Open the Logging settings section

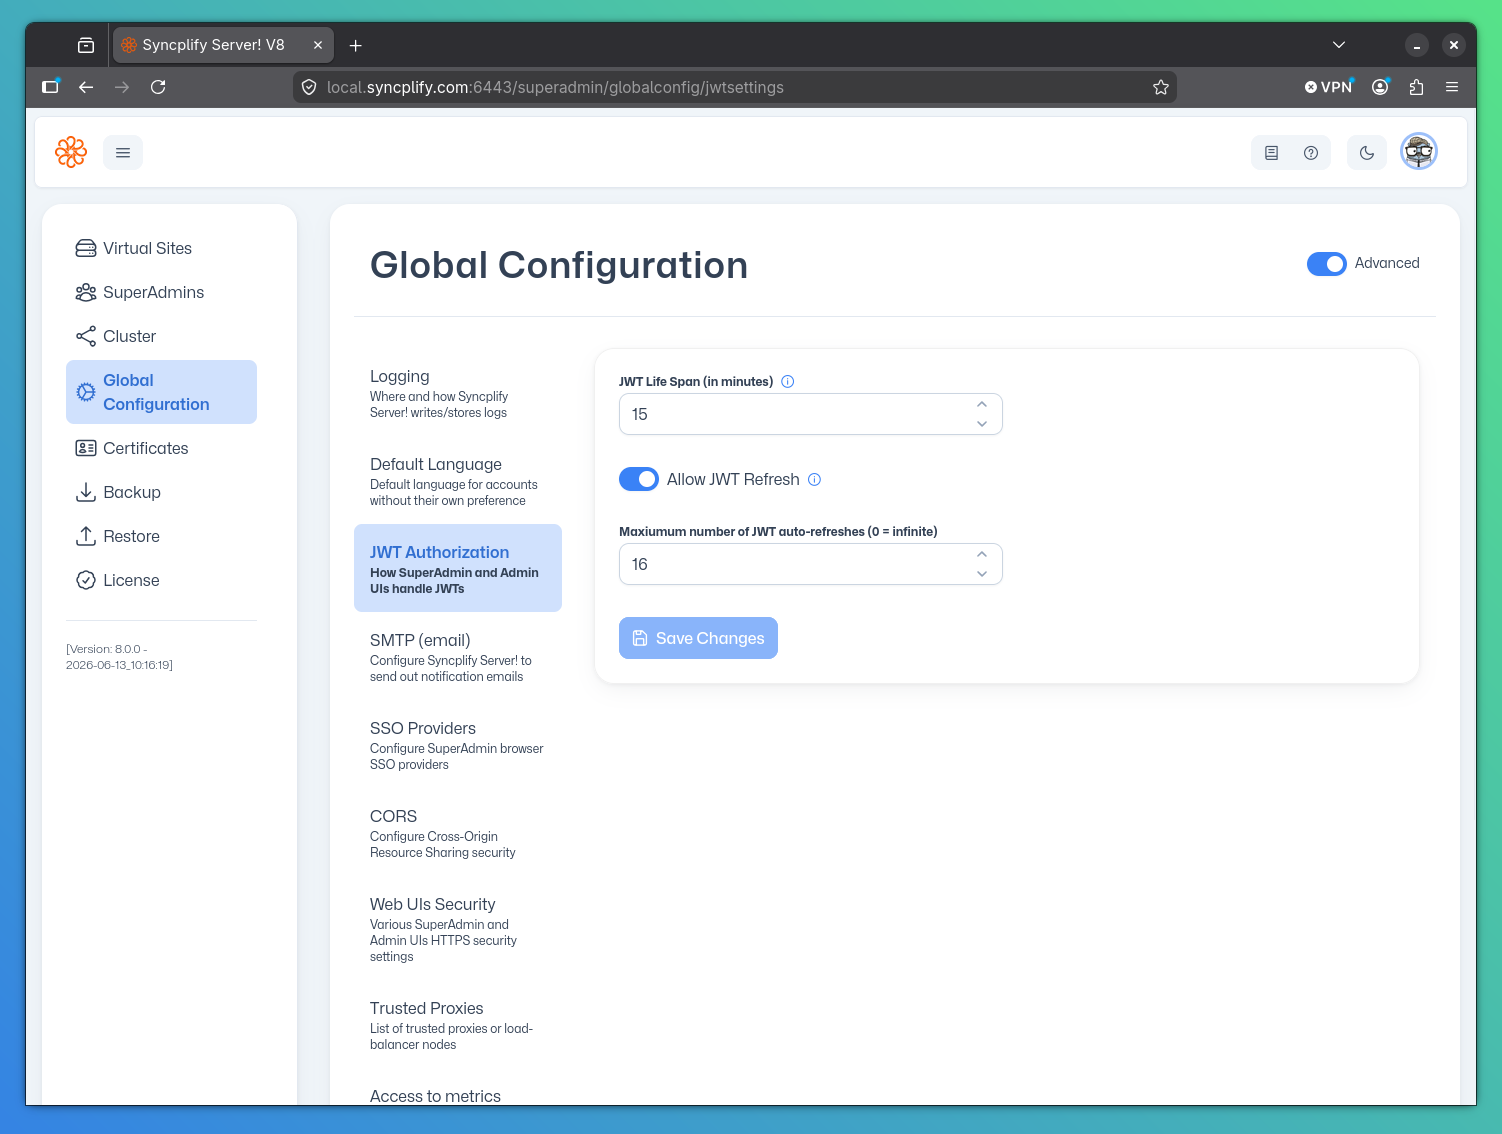click(458, 392)
